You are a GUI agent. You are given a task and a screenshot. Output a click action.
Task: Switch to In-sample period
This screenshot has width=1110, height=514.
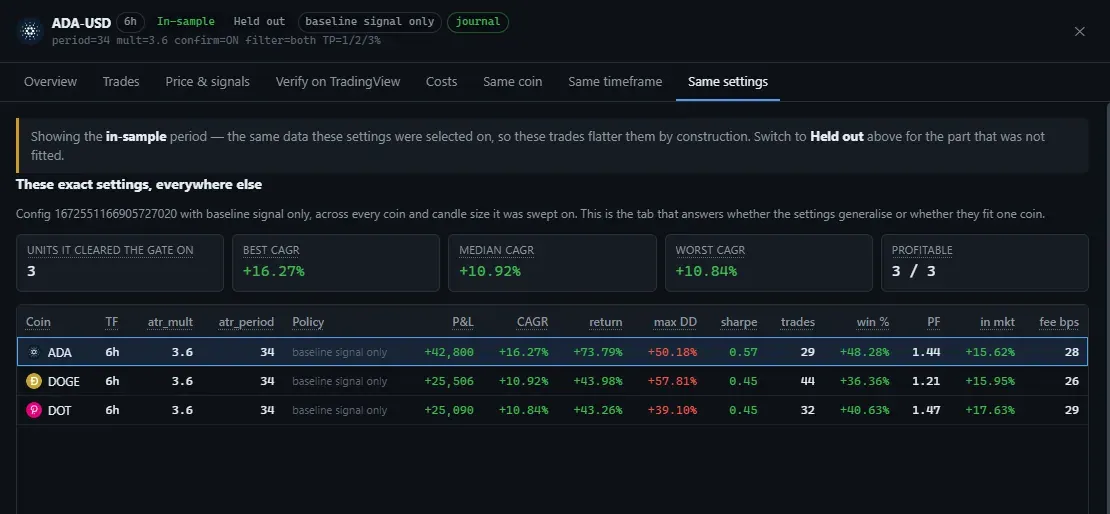pyautogui.click(x=185, y=21)
